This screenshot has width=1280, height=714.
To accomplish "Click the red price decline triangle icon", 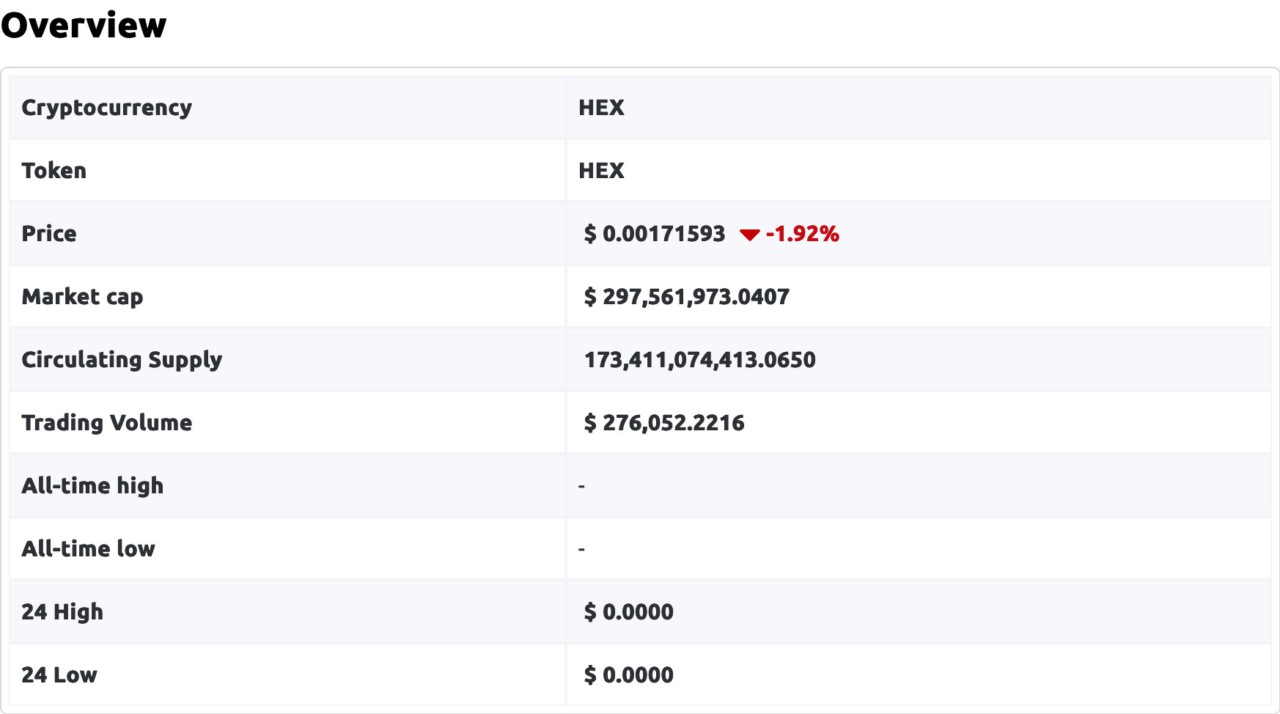I will (749, 234).
